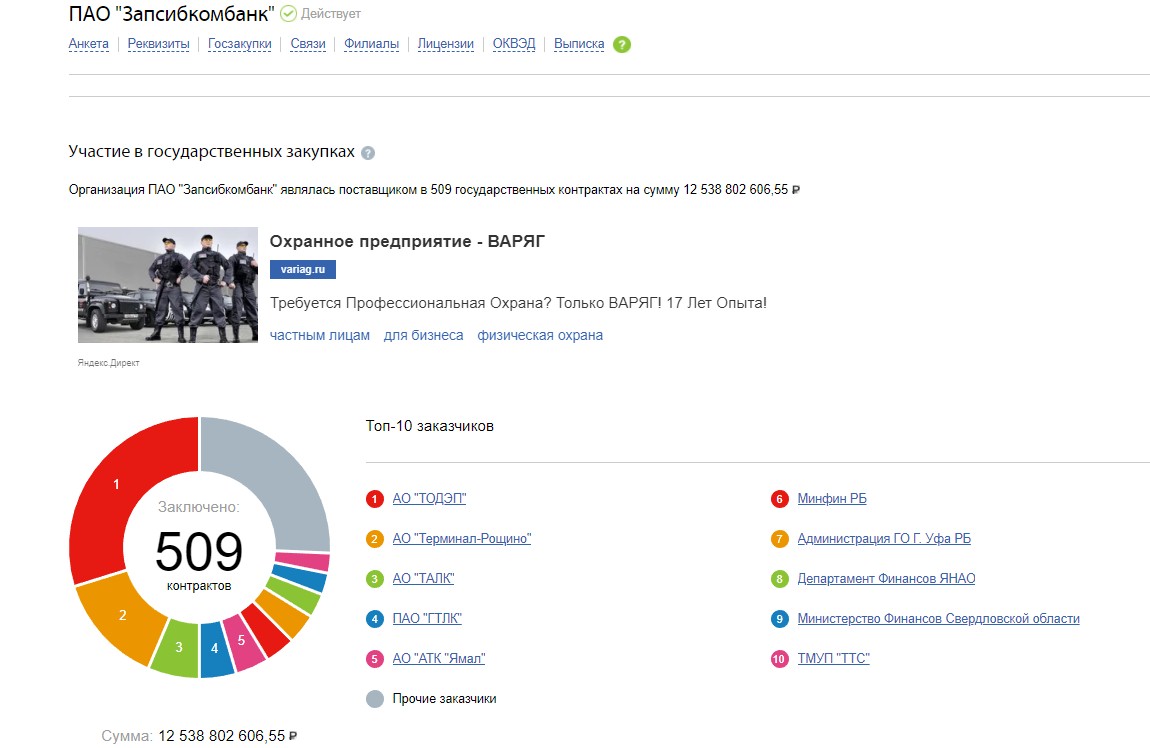
Task: Open the Минфин РБ customer link
Action: point(832,499)
